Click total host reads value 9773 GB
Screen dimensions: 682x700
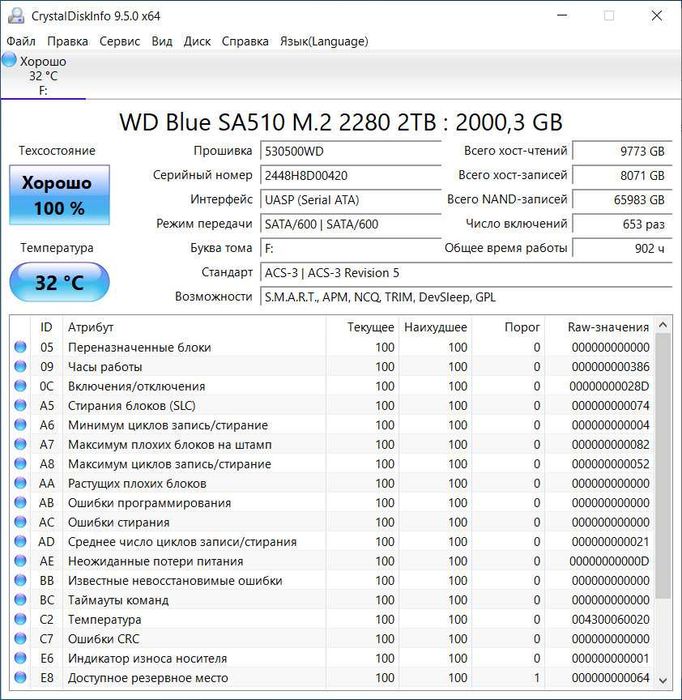(x=622, y=151)
